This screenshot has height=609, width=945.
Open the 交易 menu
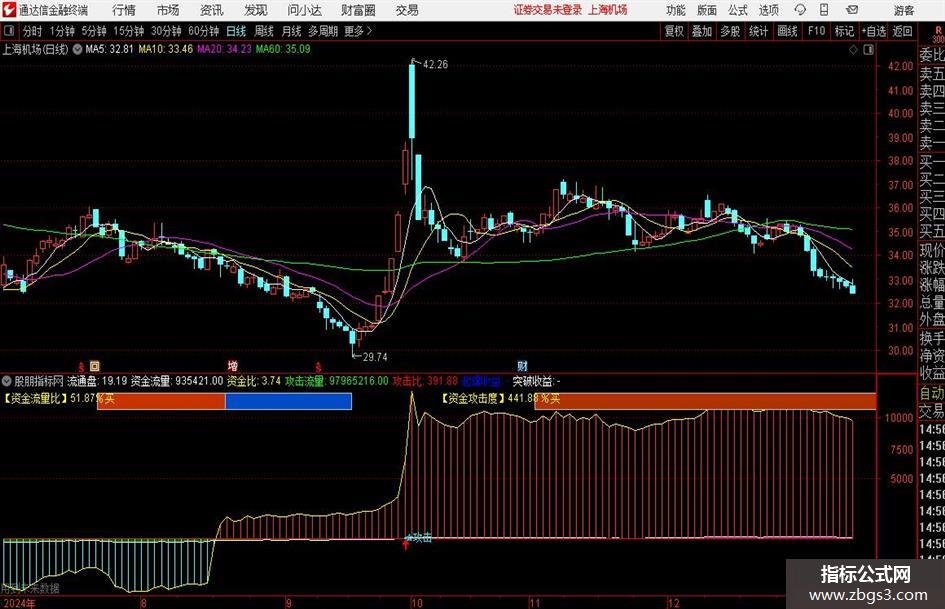coord(407,10)
